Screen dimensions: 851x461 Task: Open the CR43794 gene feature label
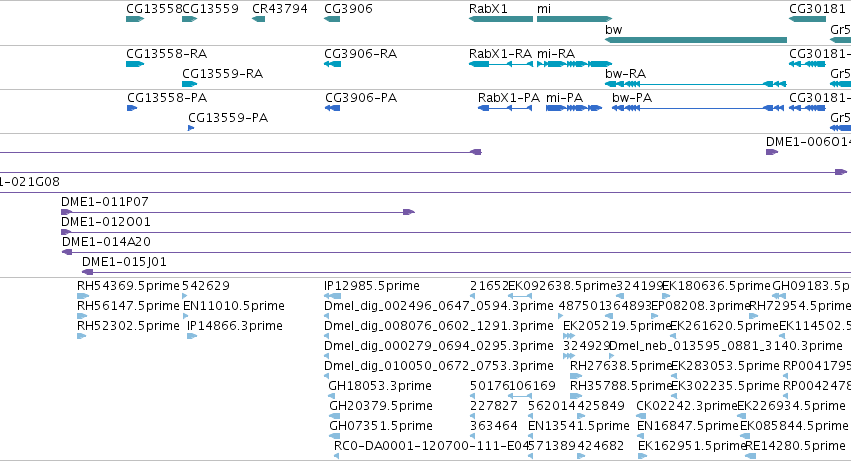pyautogui.click(x=280, y=9)
